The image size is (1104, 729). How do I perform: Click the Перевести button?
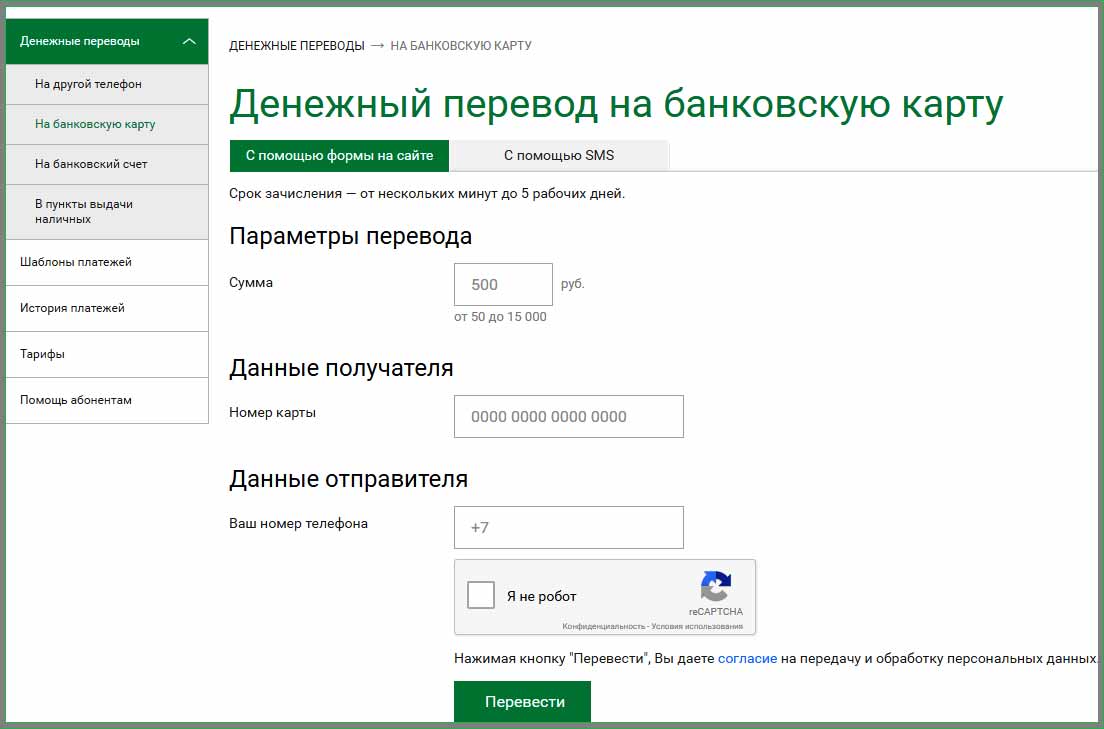522,702
